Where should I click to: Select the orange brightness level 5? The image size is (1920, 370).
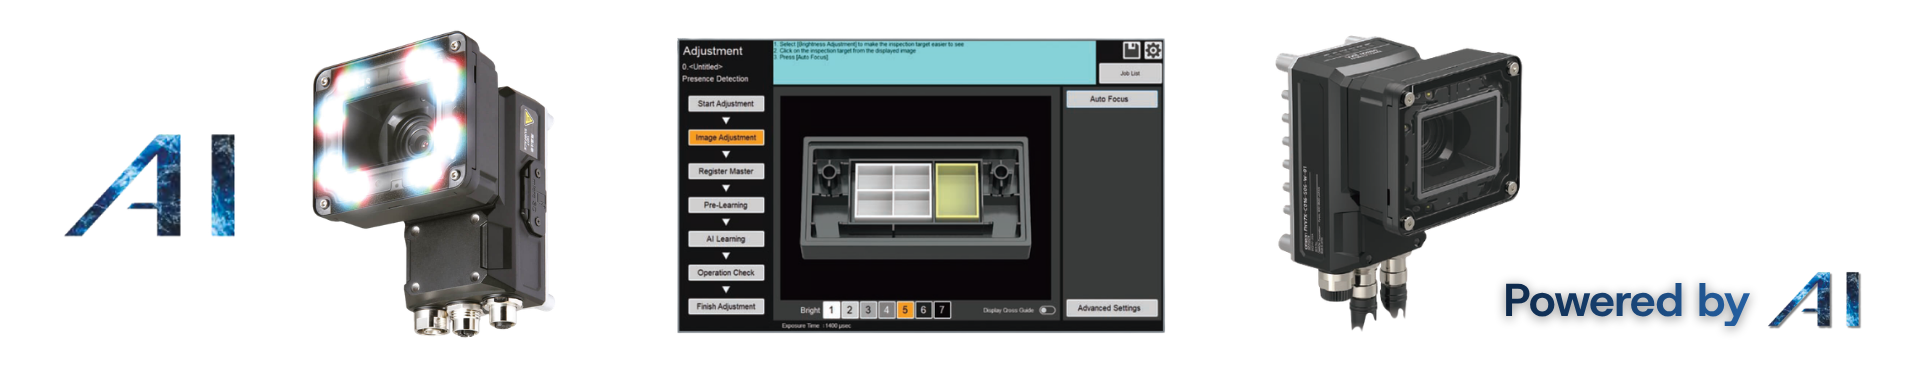[x=905, y=310]
